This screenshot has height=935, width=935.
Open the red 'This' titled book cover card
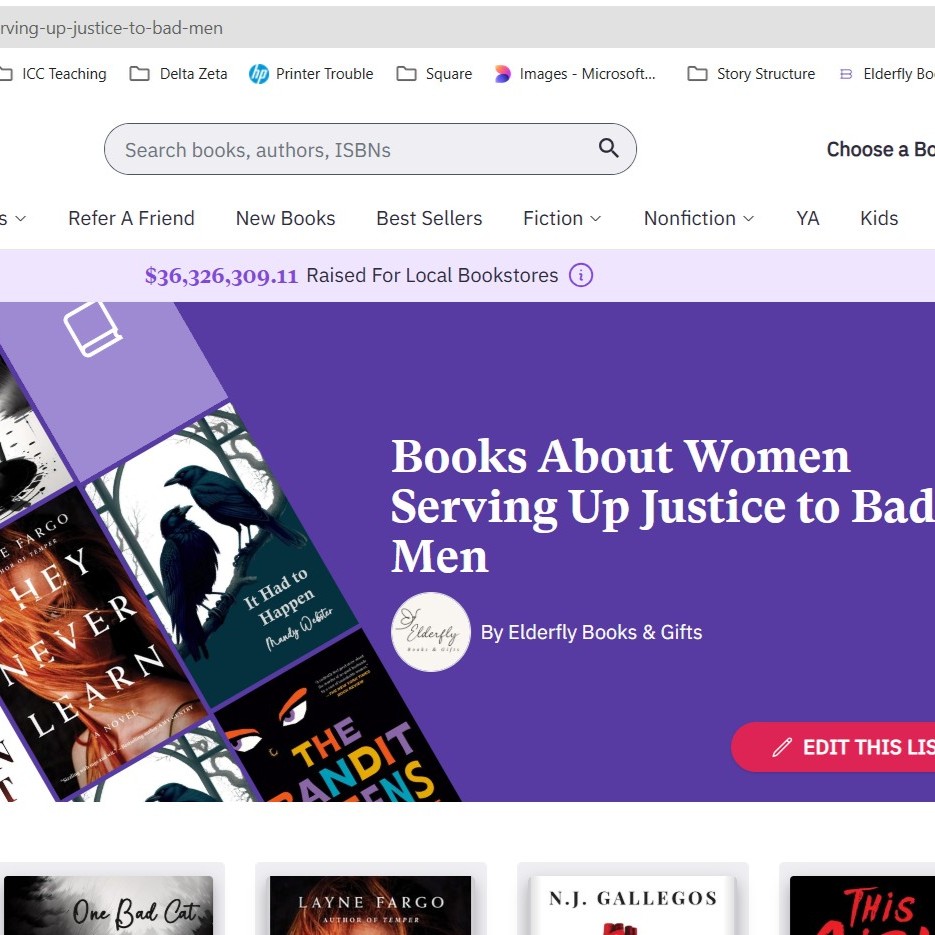[x=862, y=906]
